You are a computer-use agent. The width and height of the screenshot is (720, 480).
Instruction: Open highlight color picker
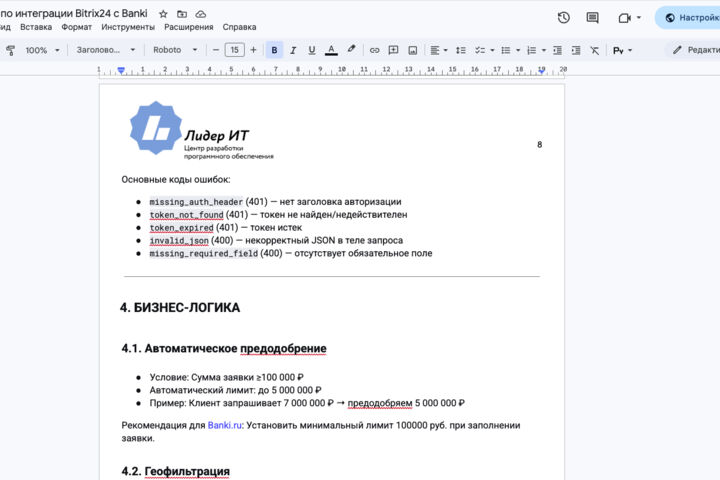tap(351, 49)
